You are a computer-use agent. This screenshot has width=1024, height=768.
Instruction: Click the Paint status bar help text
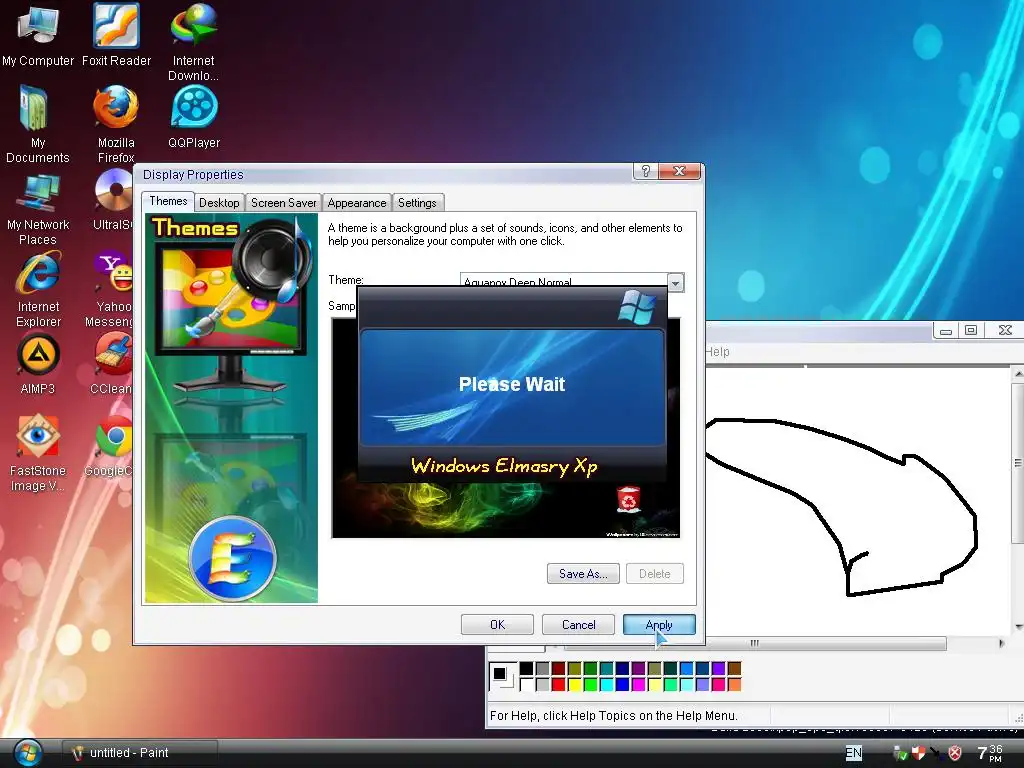(613, 716)
